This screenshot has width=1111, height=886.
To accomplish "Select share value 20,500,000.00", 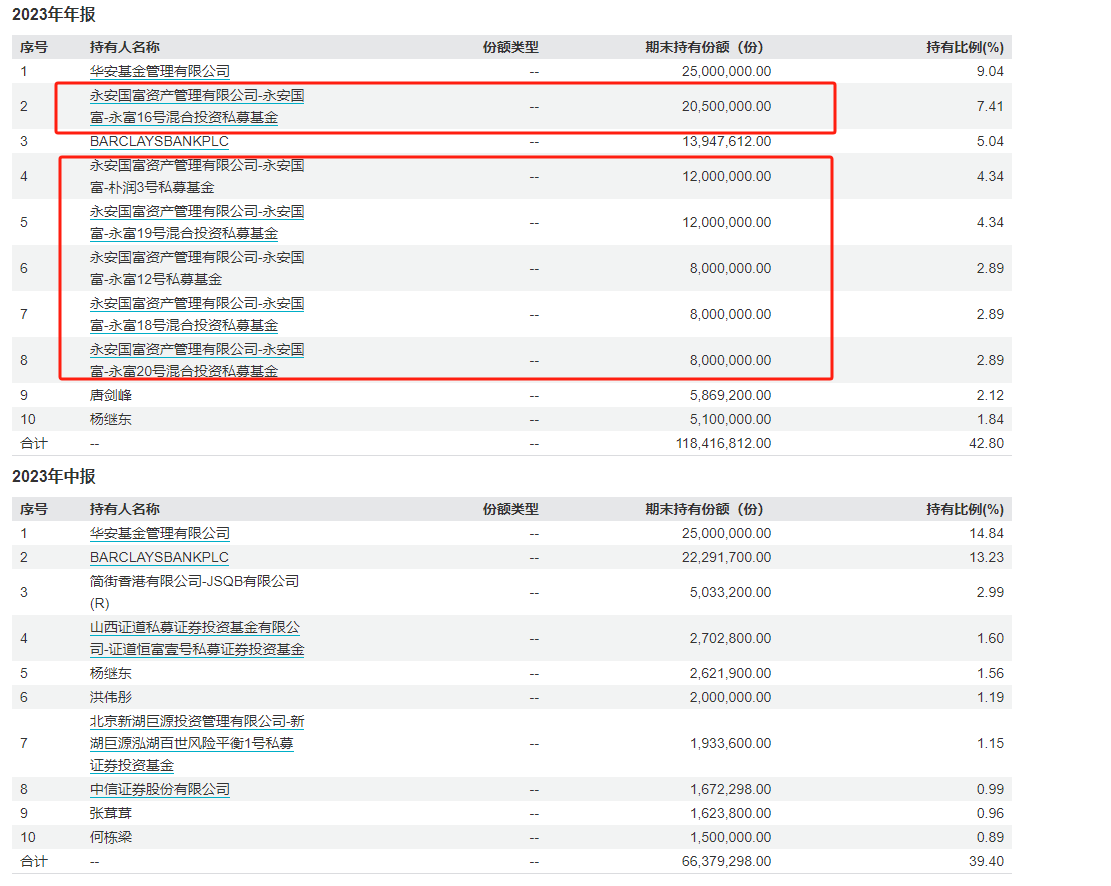I will pos(726,106).
